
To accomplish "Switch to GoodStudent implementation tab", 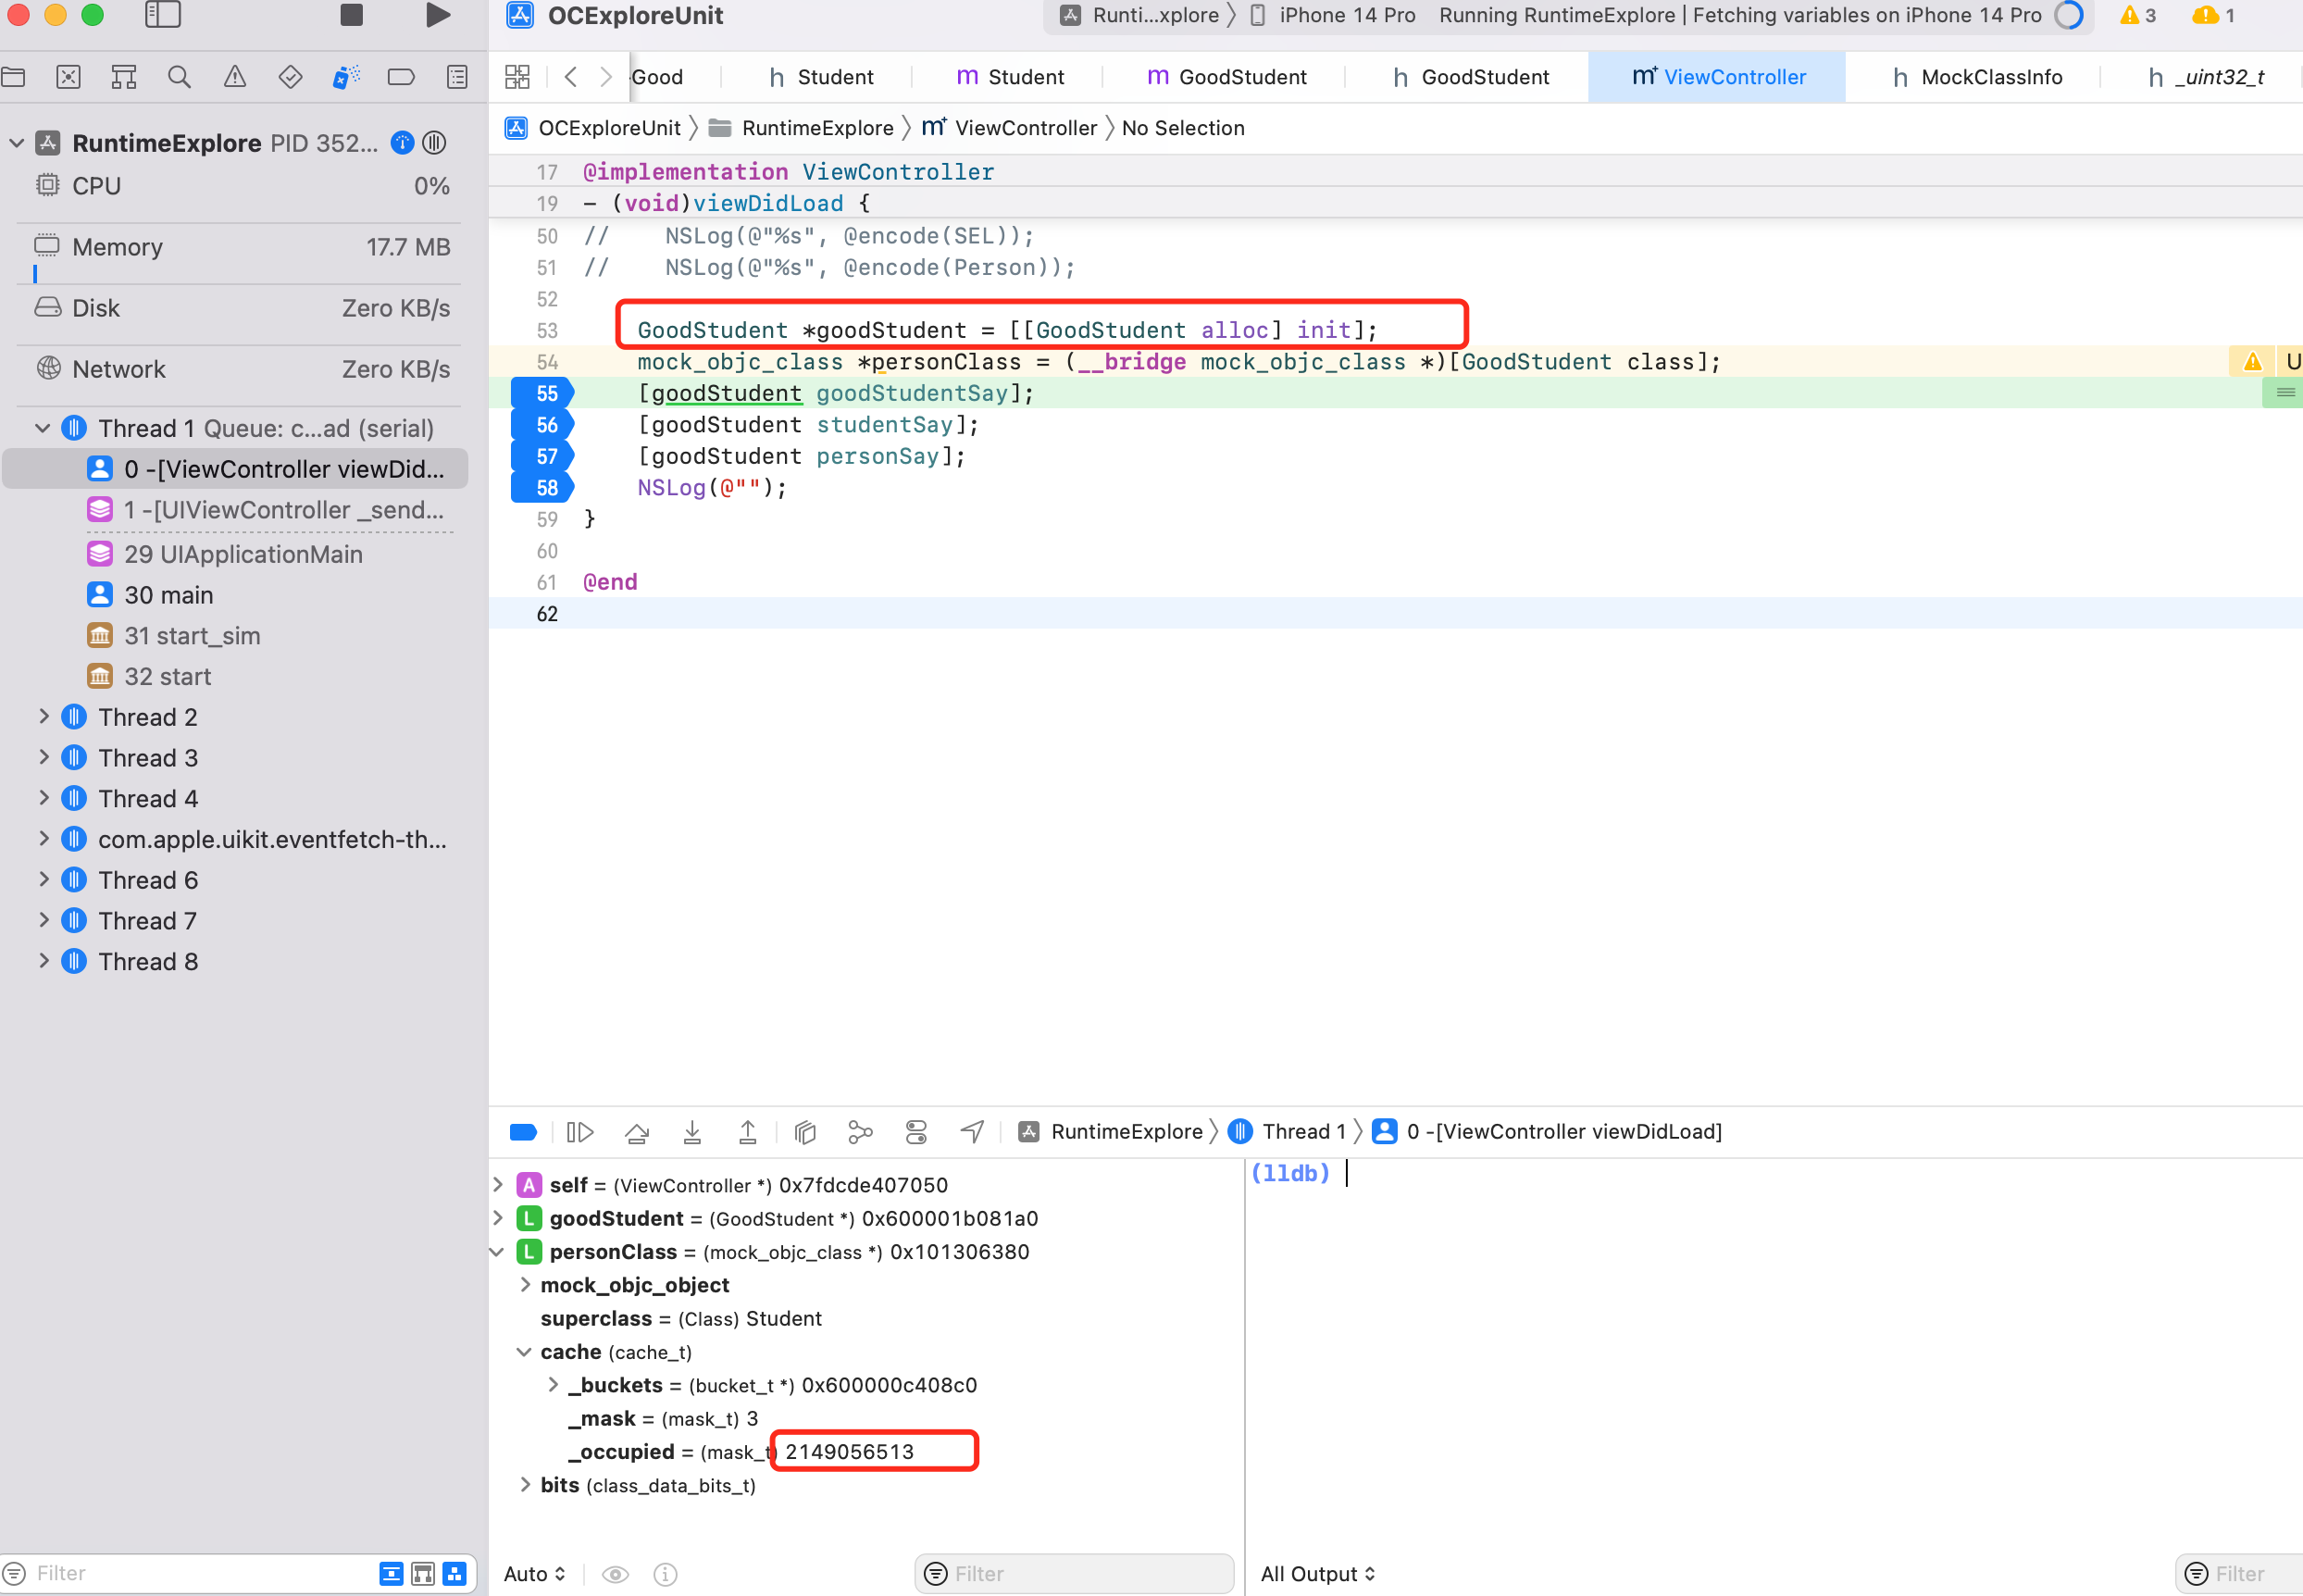I will click(1226, 77).
